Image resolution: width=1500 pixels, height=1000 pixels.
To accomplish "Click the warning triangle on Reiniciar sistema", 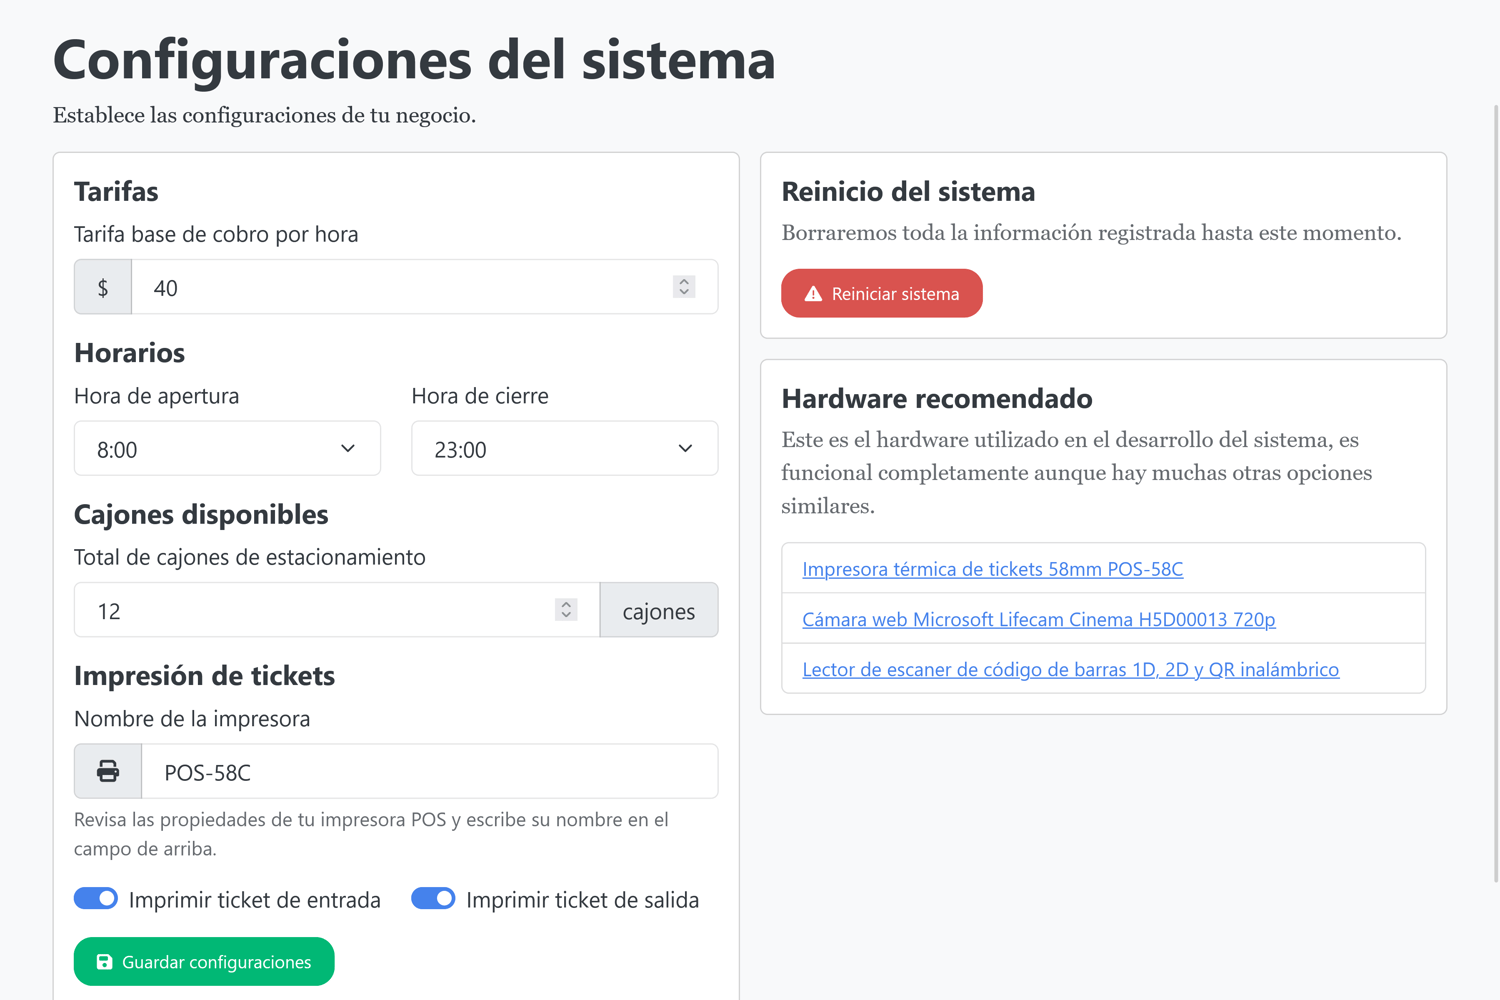I will 813,294.
